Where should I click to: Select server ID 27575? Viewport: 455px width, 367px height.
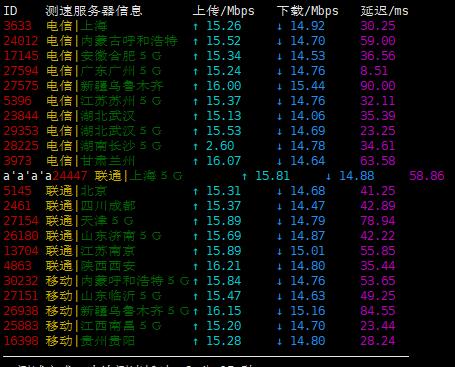point(21,86)
